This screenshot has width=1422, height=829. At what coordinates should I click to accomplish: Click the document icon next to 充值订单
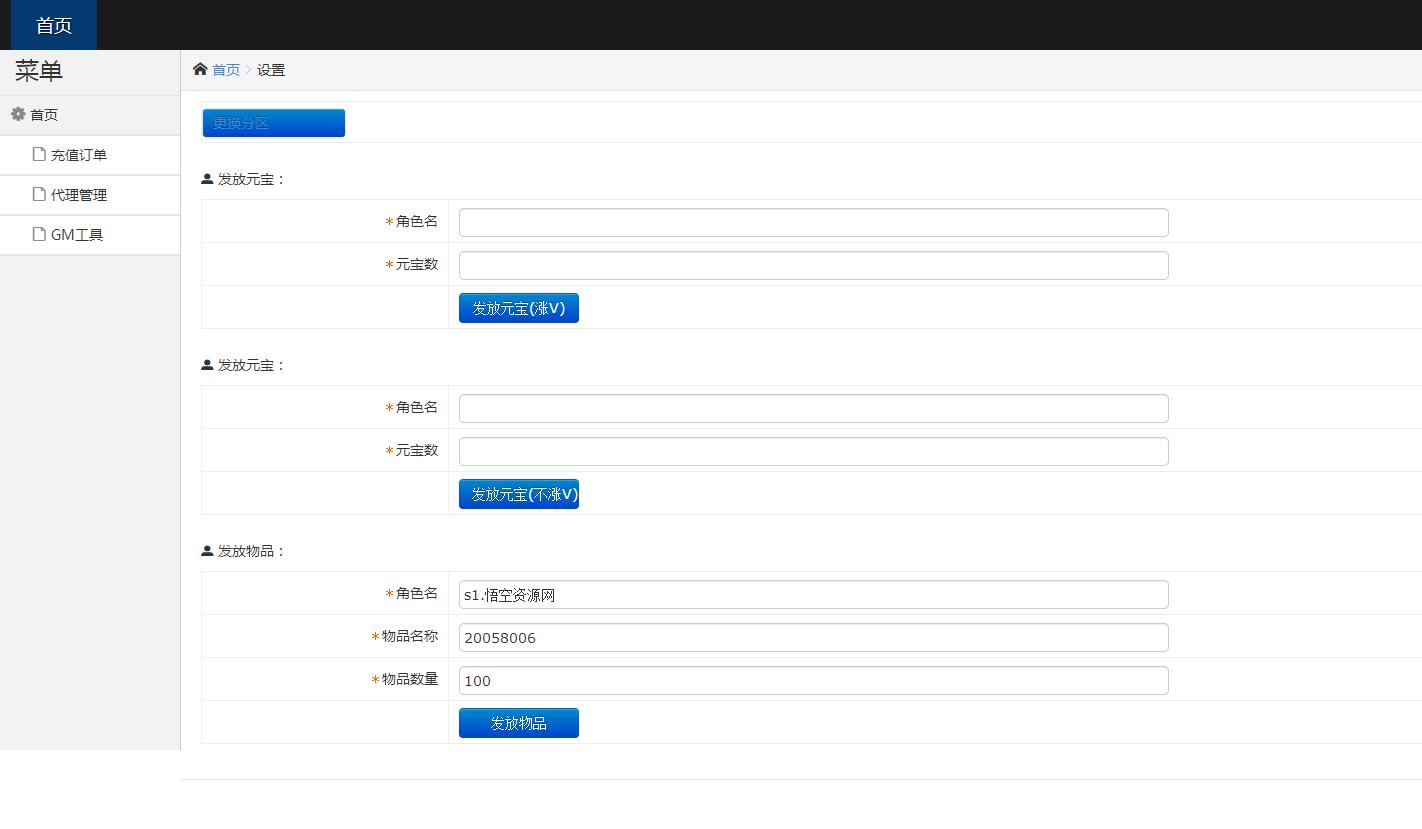(x=39, y=154)
